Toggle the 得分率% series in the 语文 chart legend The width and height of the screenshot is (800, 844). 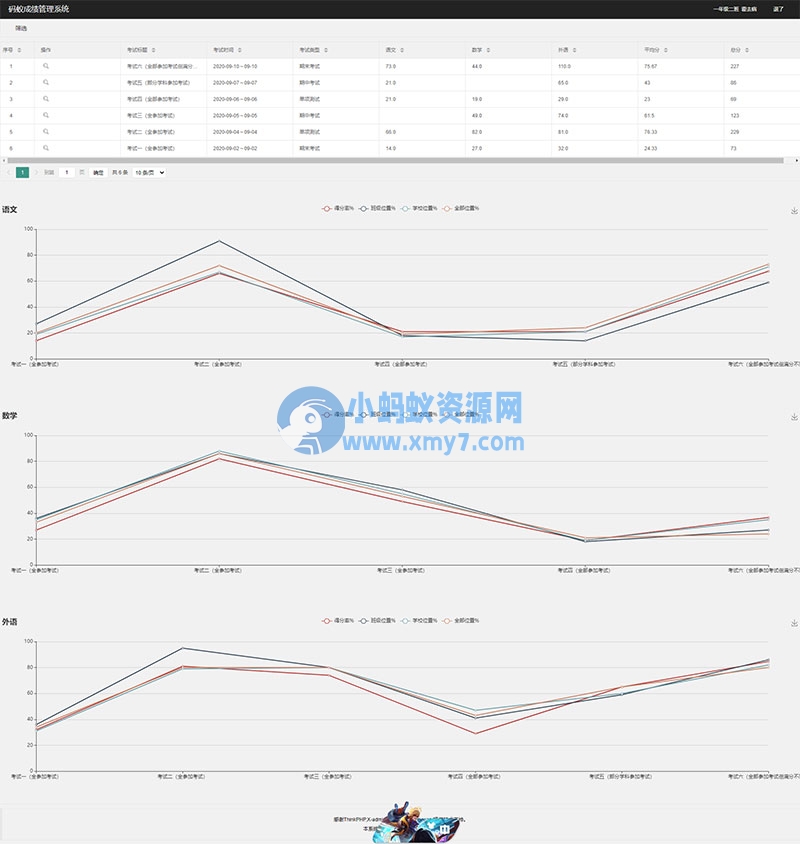pos(337,209)
